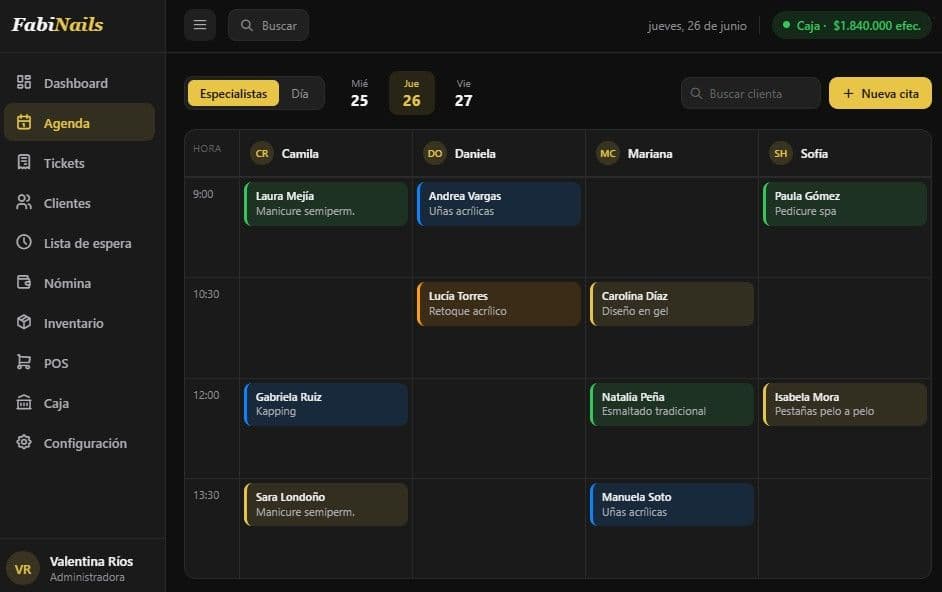Open Laura Mejía manicure appointment
The image size is (942, 592).
[326, 204]
